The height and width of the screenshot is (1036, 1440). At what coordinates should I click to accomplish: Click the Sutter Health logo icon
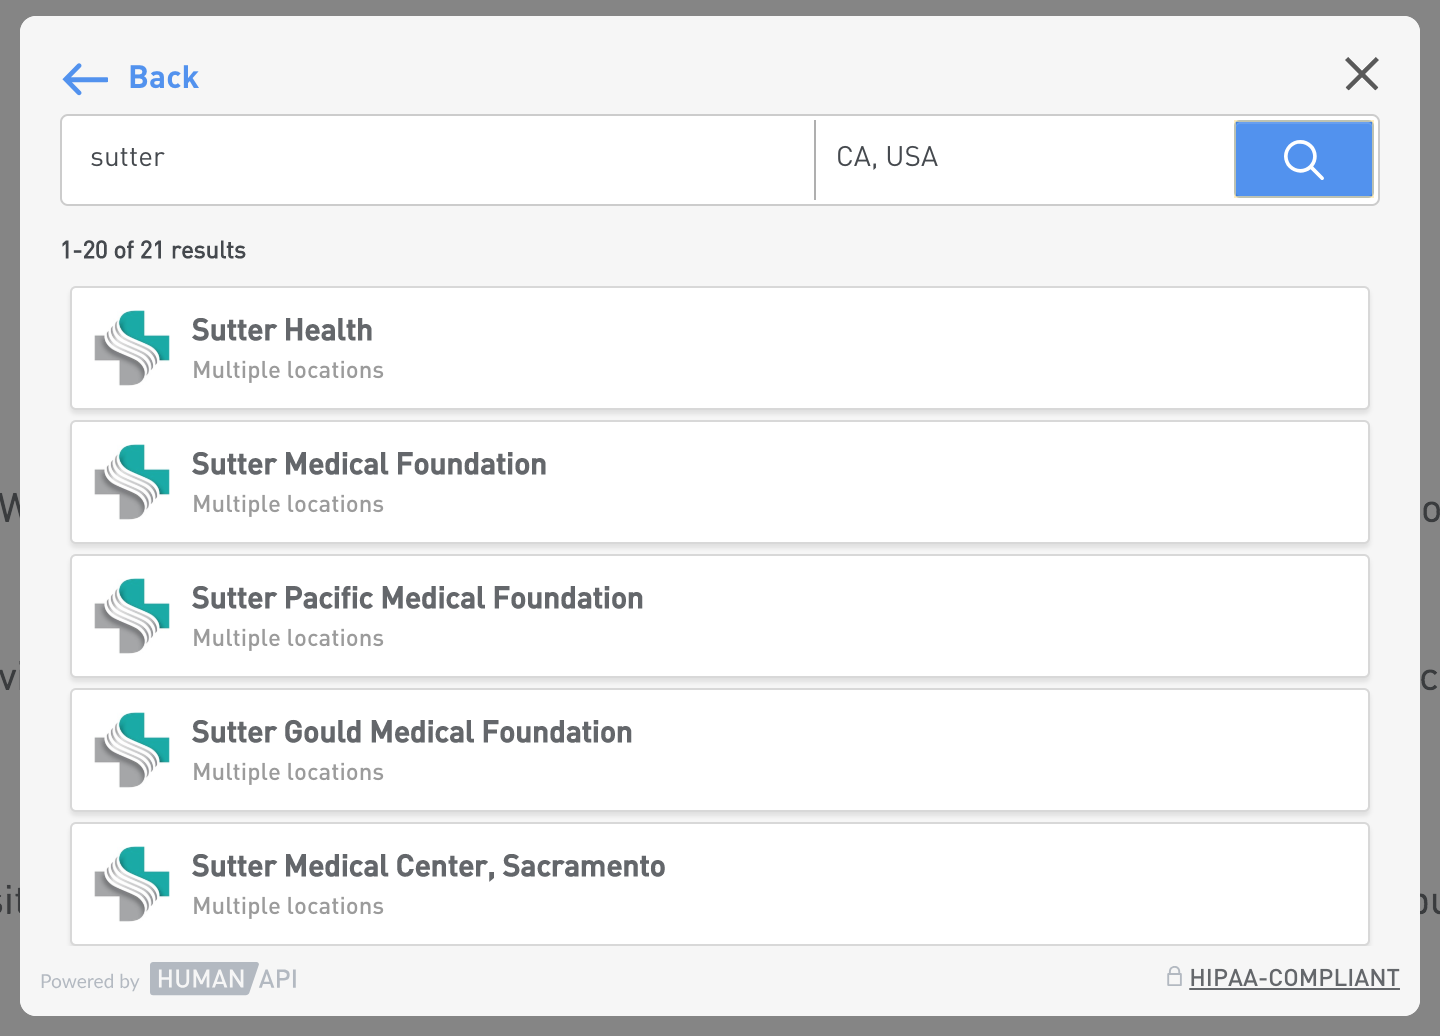coord(132,348)
